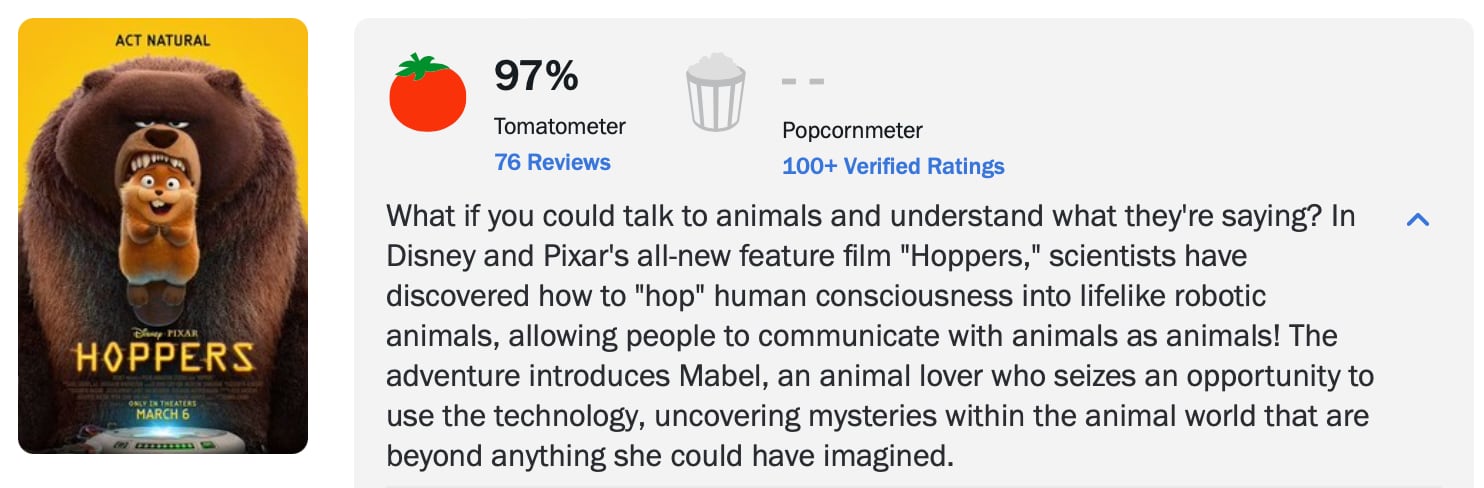
Task: Click the glowing device at poster bottom
Action: [163, 439]
